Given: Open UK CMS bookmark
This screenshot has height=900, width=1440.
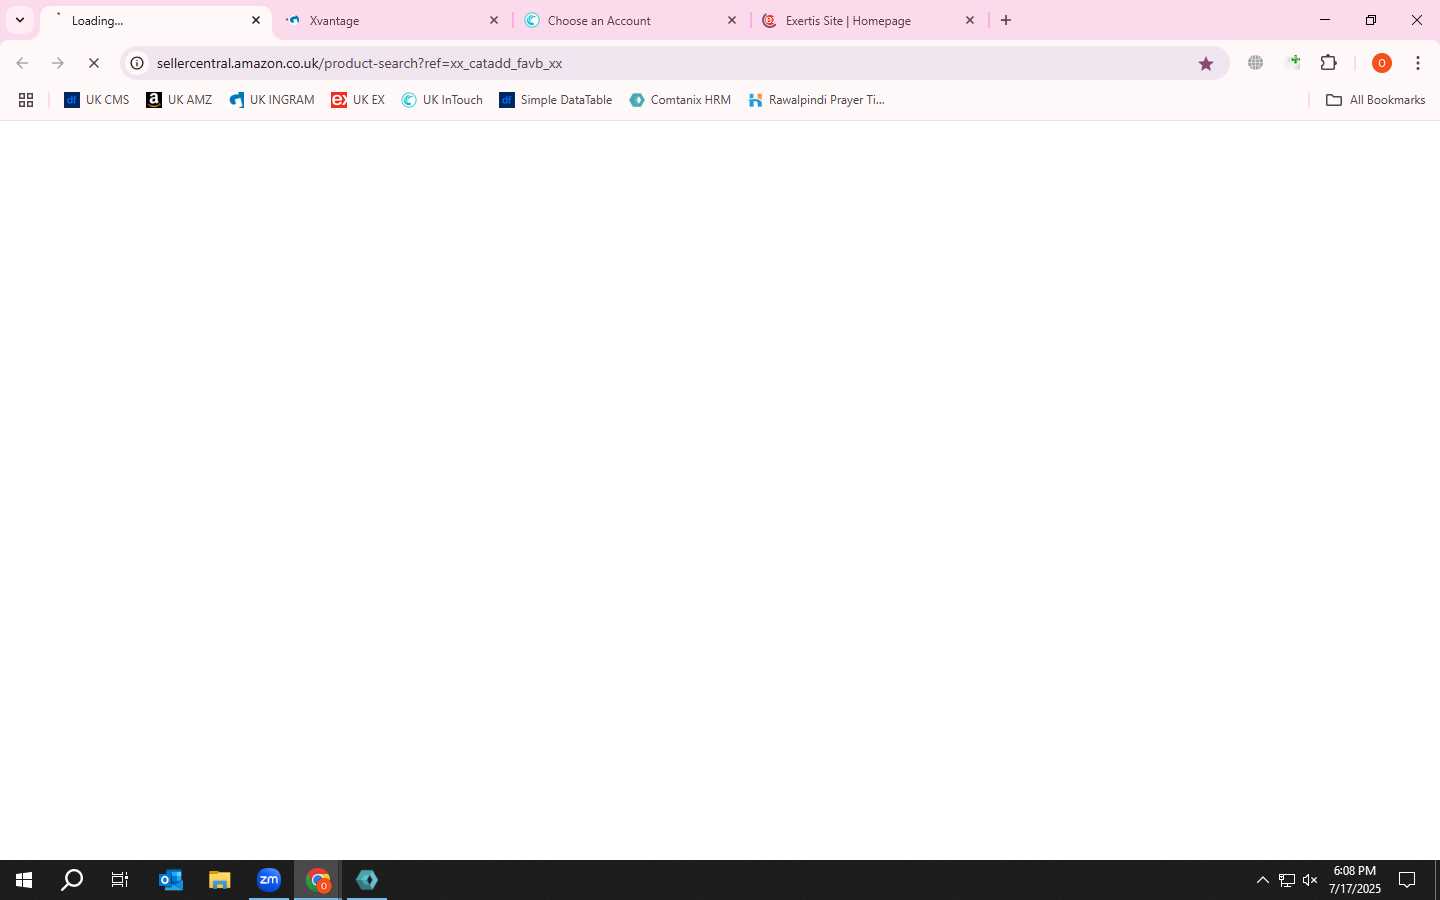Looking at the screenshot, I should coord(97,100).
